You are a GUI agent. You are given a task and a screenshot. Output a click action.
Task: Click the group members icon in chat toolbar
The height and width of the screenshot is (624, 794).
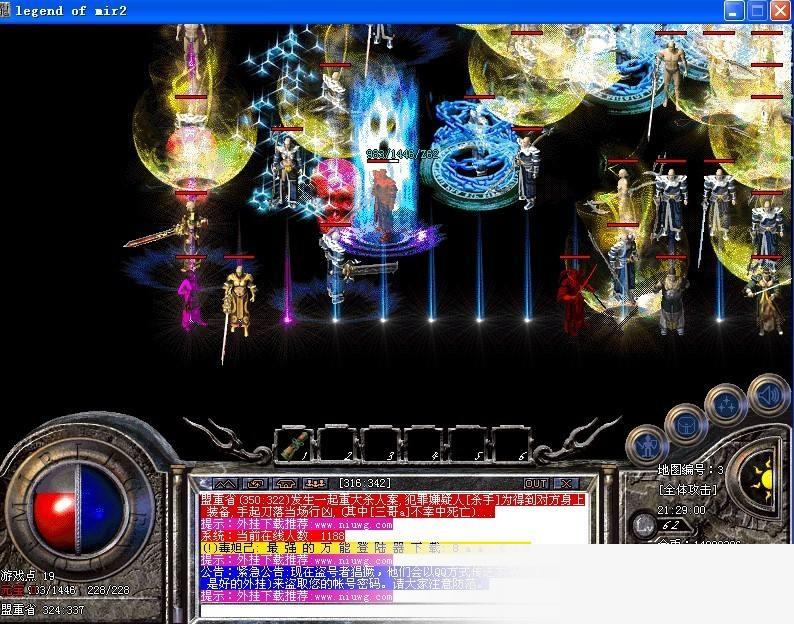(316, 483)
